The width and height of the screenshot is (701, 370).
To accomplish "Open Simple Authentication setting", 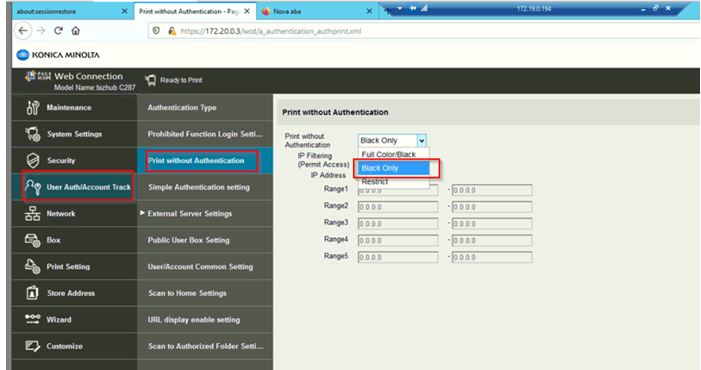I will coord(205,187).
